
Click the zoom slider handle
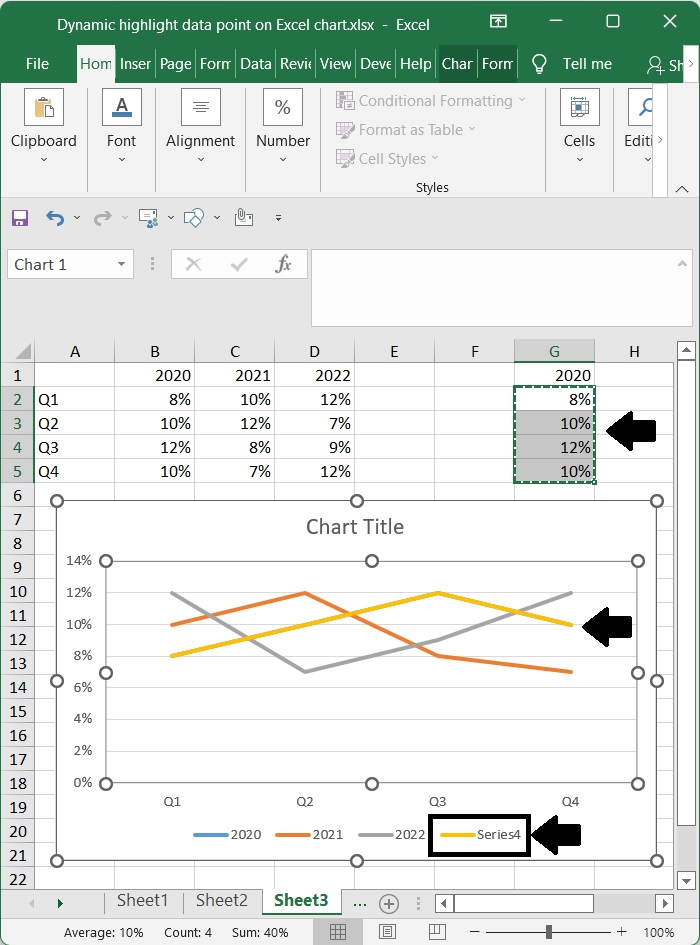pyautogui.click(x=549, y=932)
